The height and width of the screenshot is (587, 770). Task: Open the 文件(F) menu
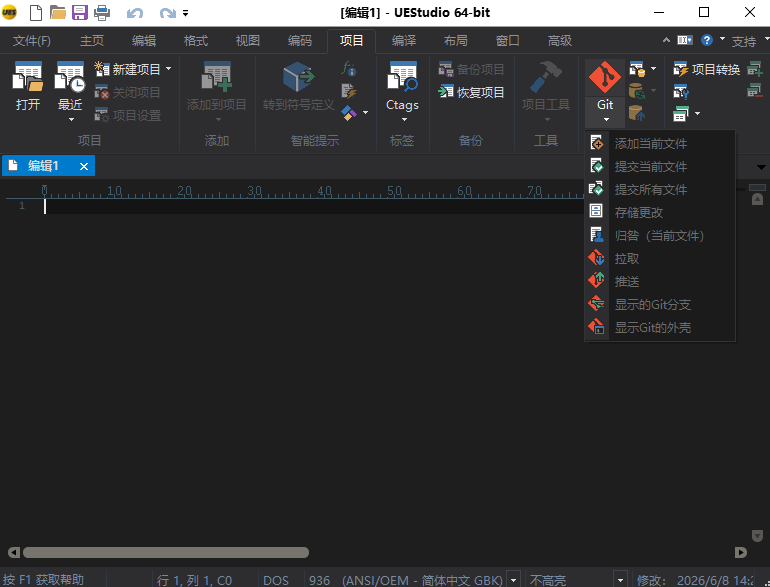tap(32, 41)
